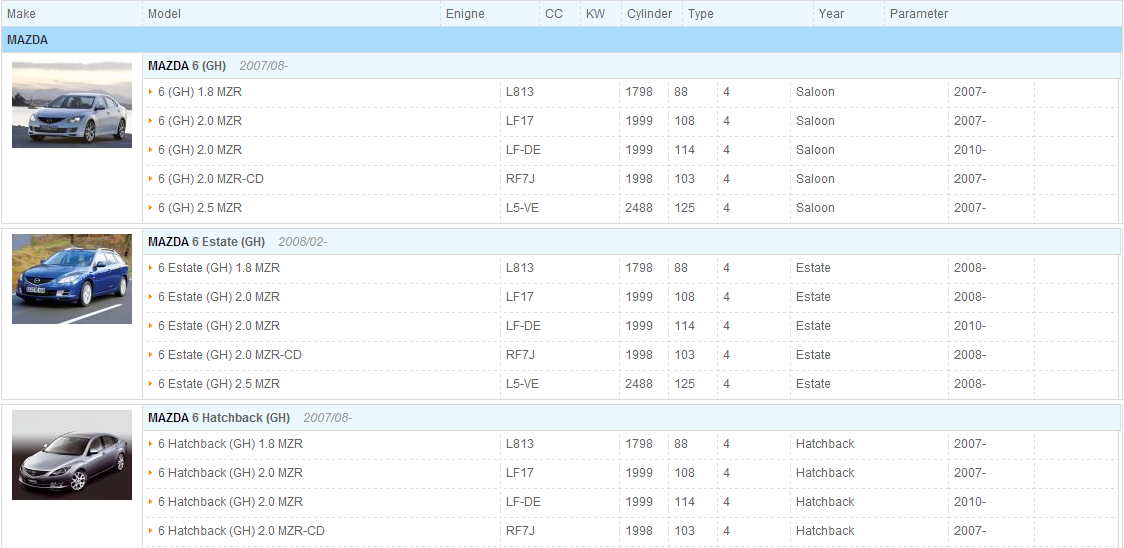Screen dimensions: 1124x548
Task: Click Saloon in the 6 (GH) 1.8 MZR row
Action: 815,92
